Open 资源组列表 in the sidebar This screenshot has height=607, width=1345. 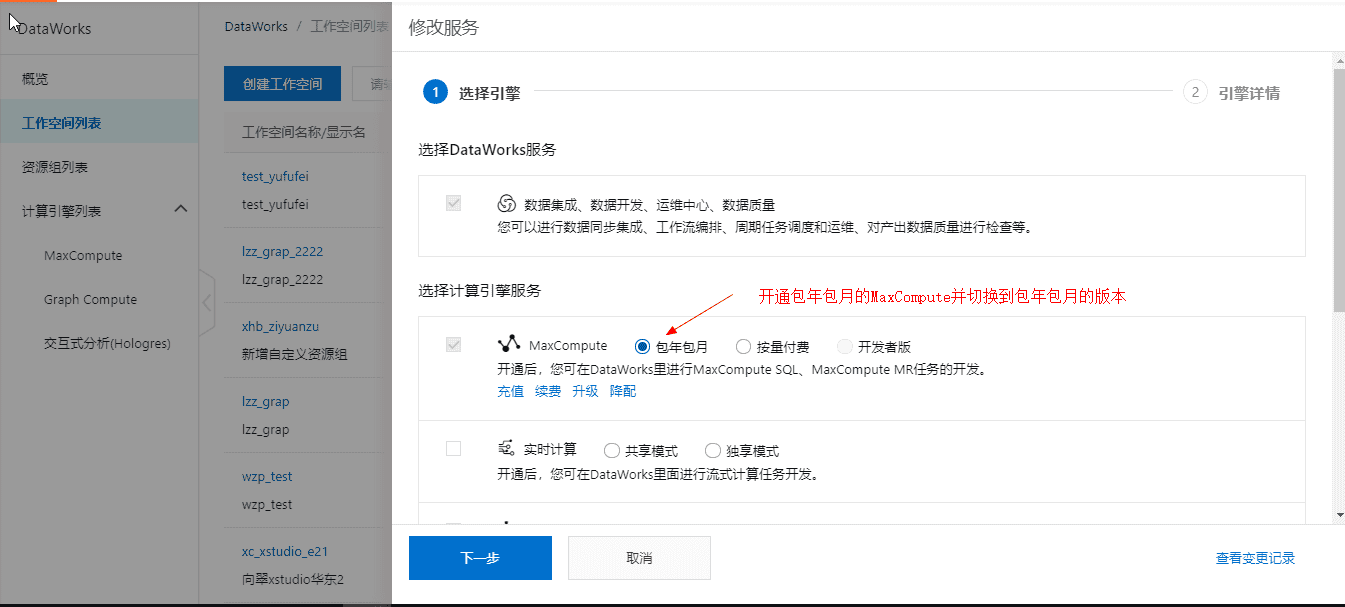pyautogui.click(x=99, y=167)
